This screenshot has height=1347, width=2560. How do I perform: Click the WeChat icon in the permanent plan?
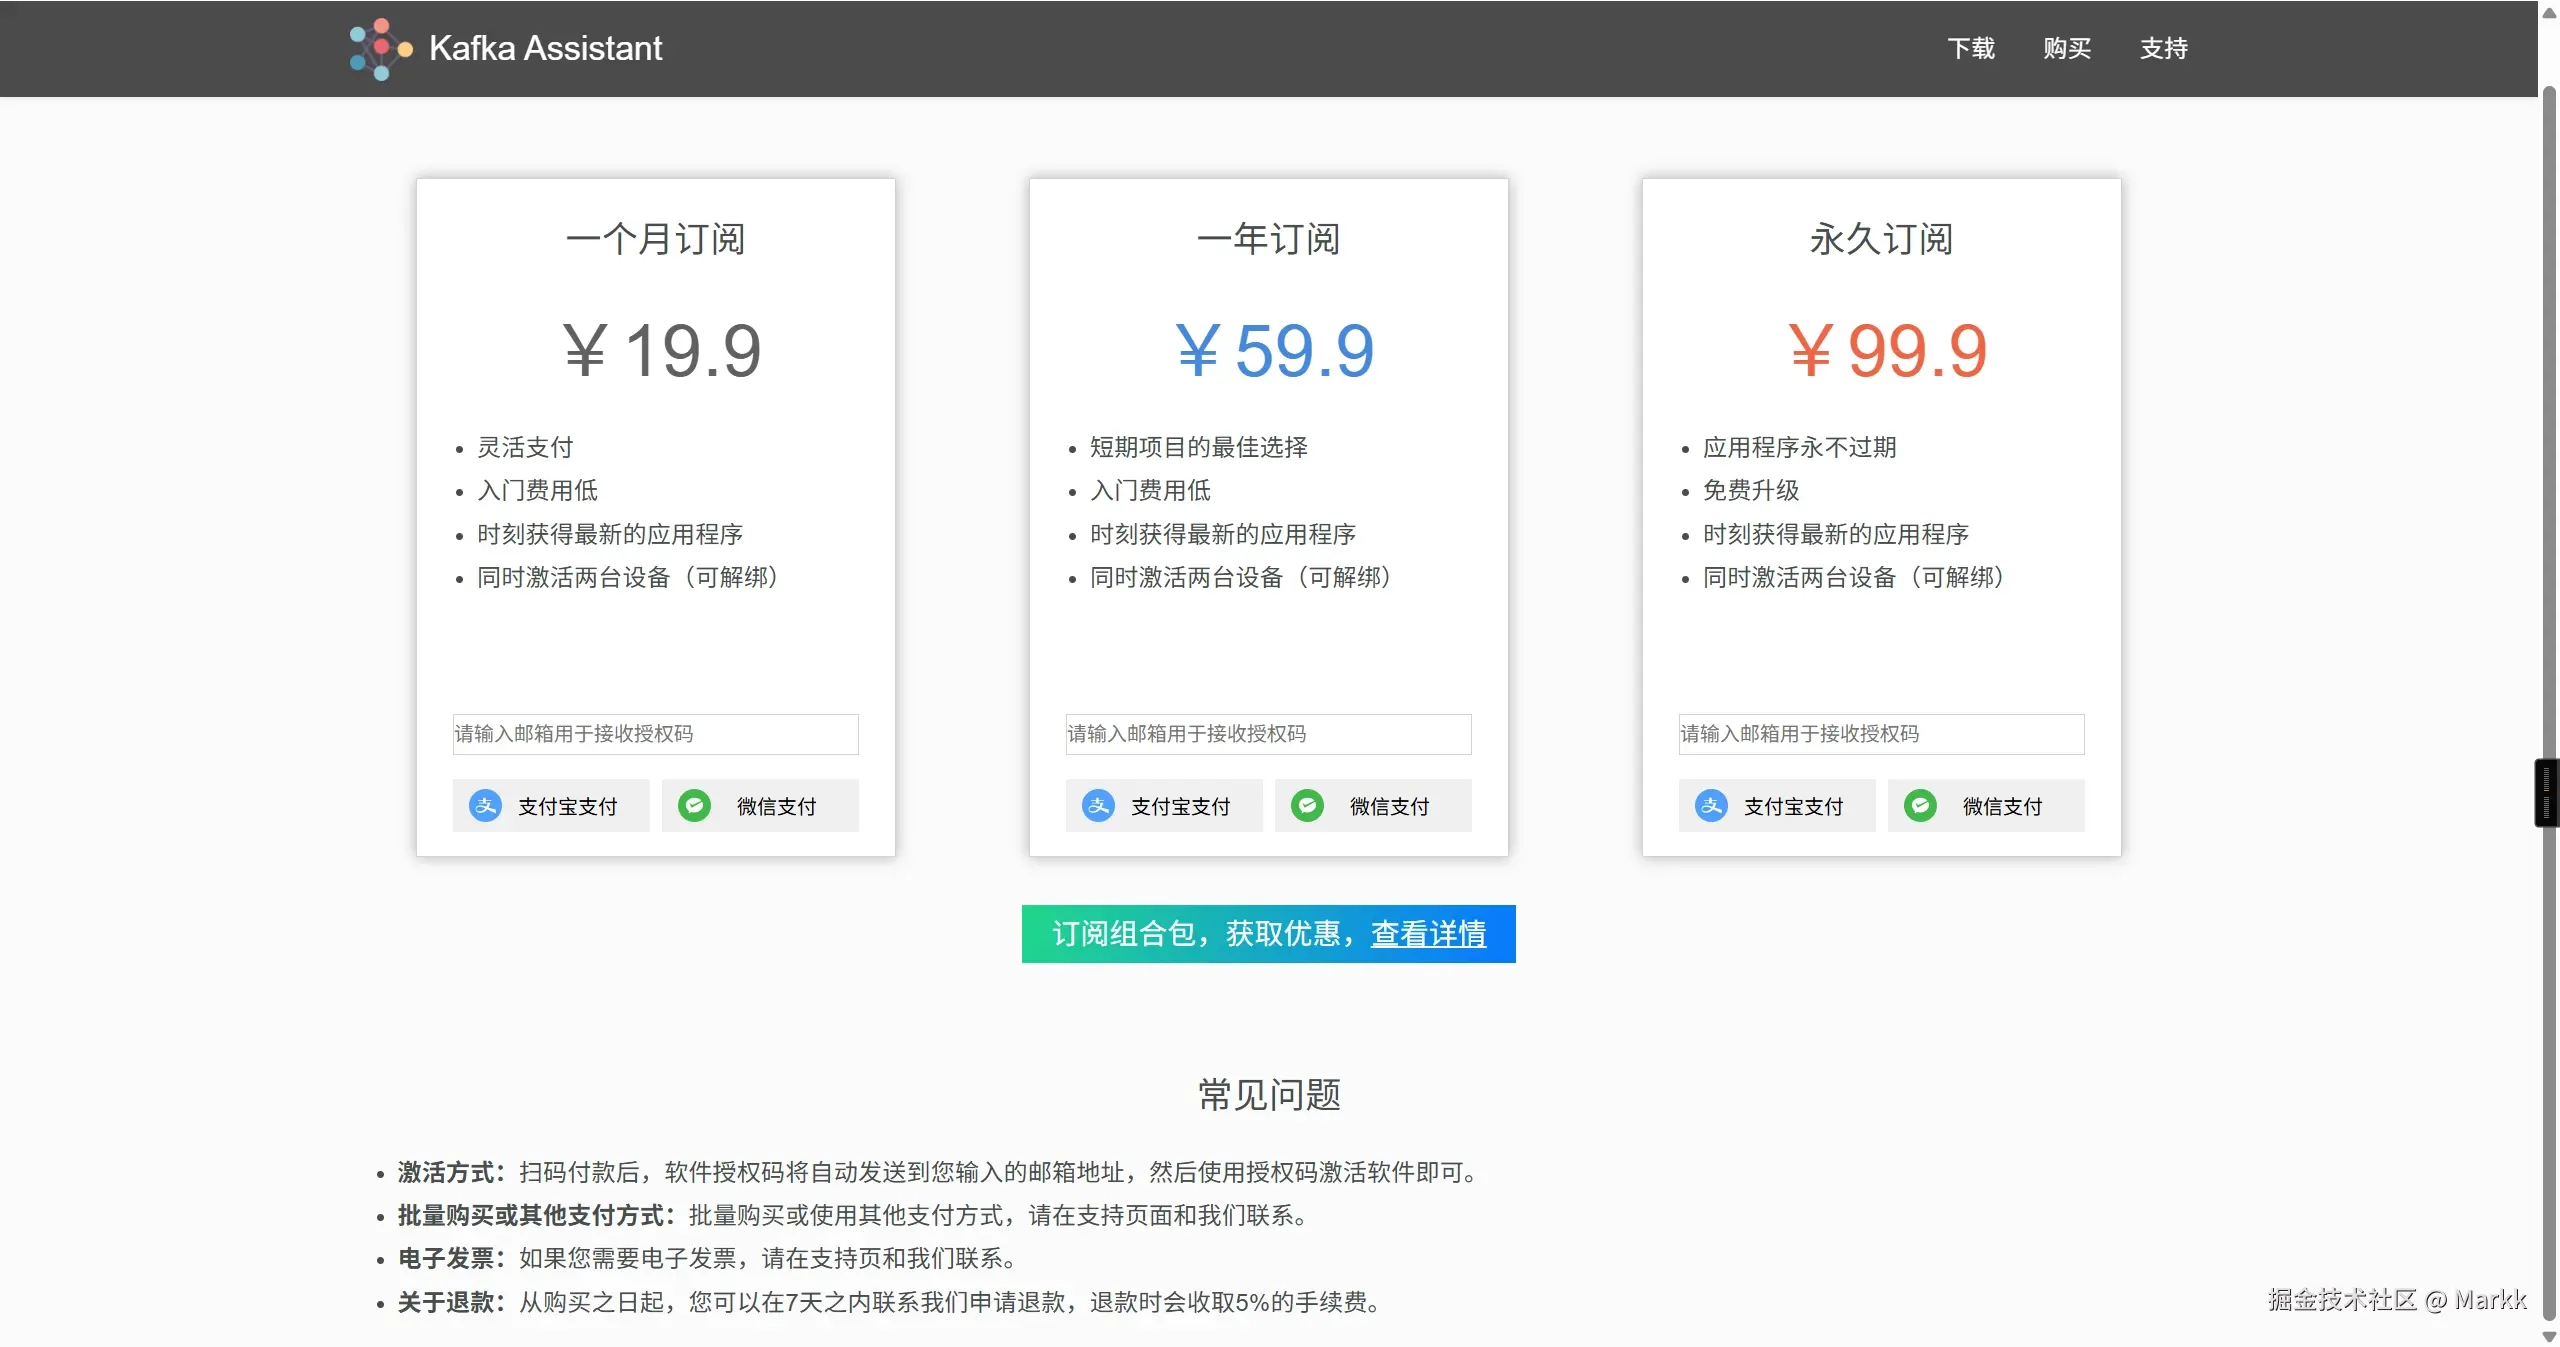coord(1920,806)
